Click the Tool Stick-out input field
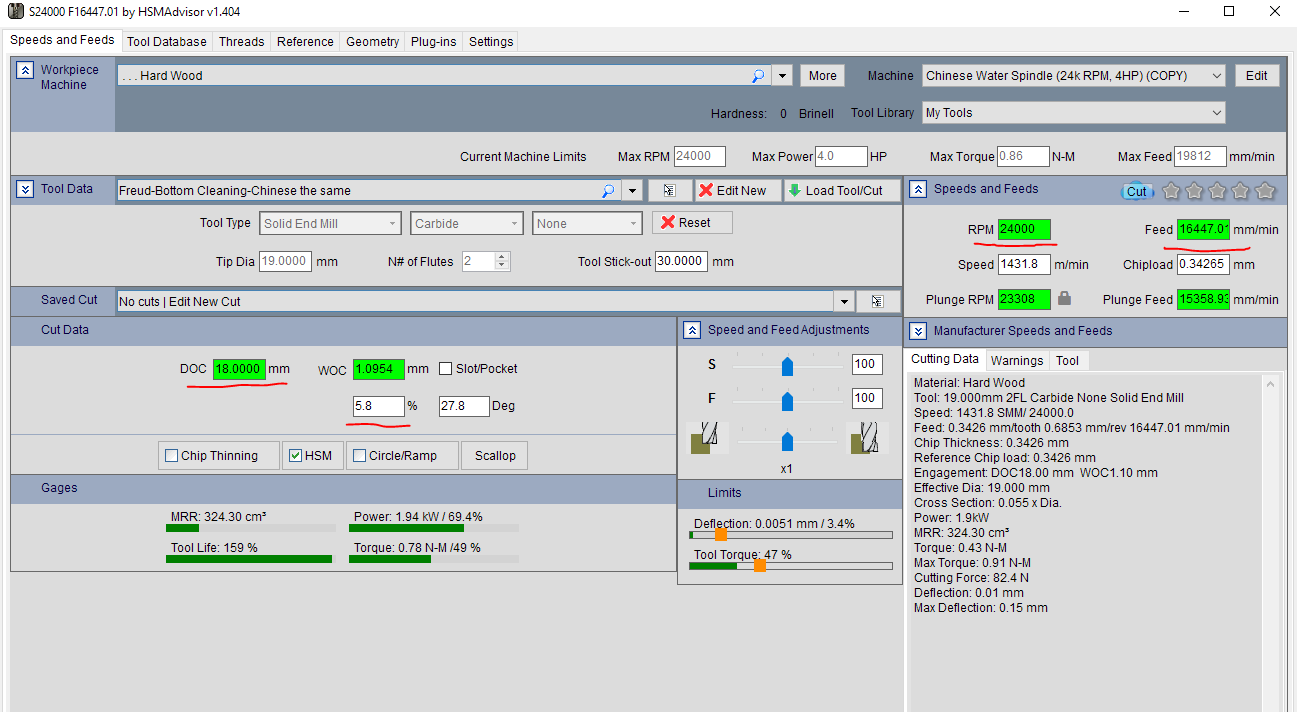Viewport: 1297px width, 712px height. (681, 262)
